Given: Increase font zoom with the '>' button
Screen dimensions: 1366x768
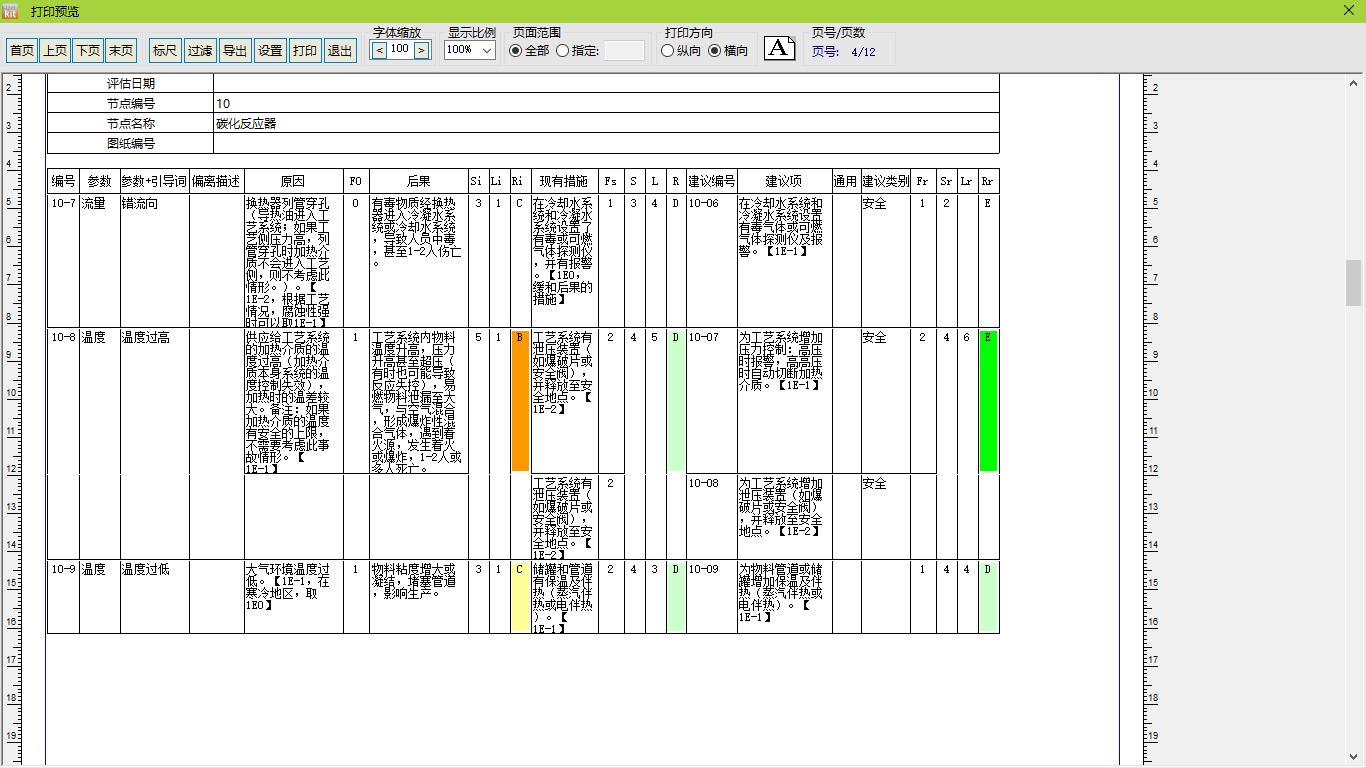Looking at the screenshot, I should 421,50.
